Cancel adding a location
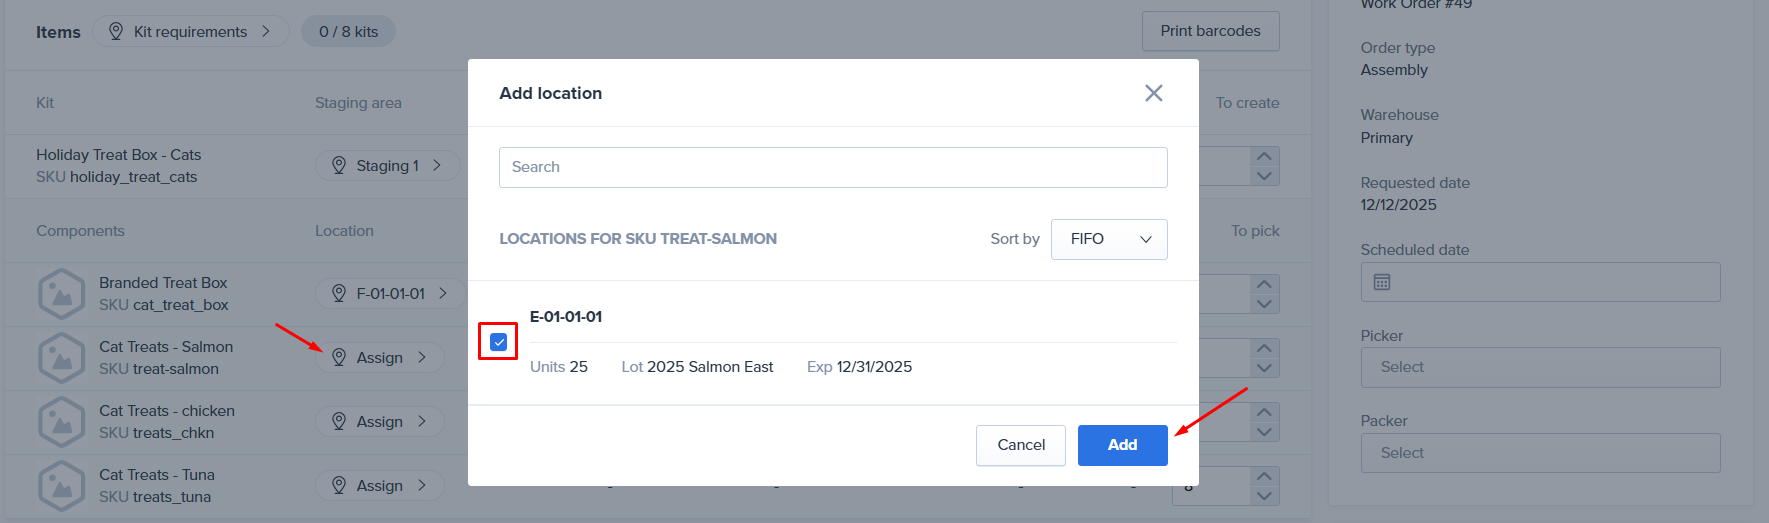The height and width of the screenshot is (523, 1769). pos(1020,445)
